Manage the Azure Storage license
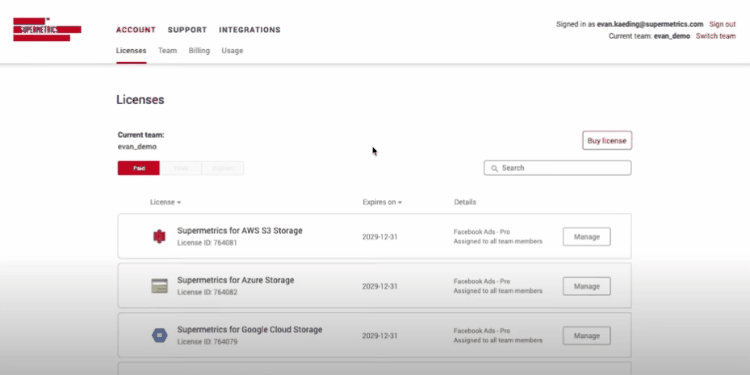 coord(587,286)
